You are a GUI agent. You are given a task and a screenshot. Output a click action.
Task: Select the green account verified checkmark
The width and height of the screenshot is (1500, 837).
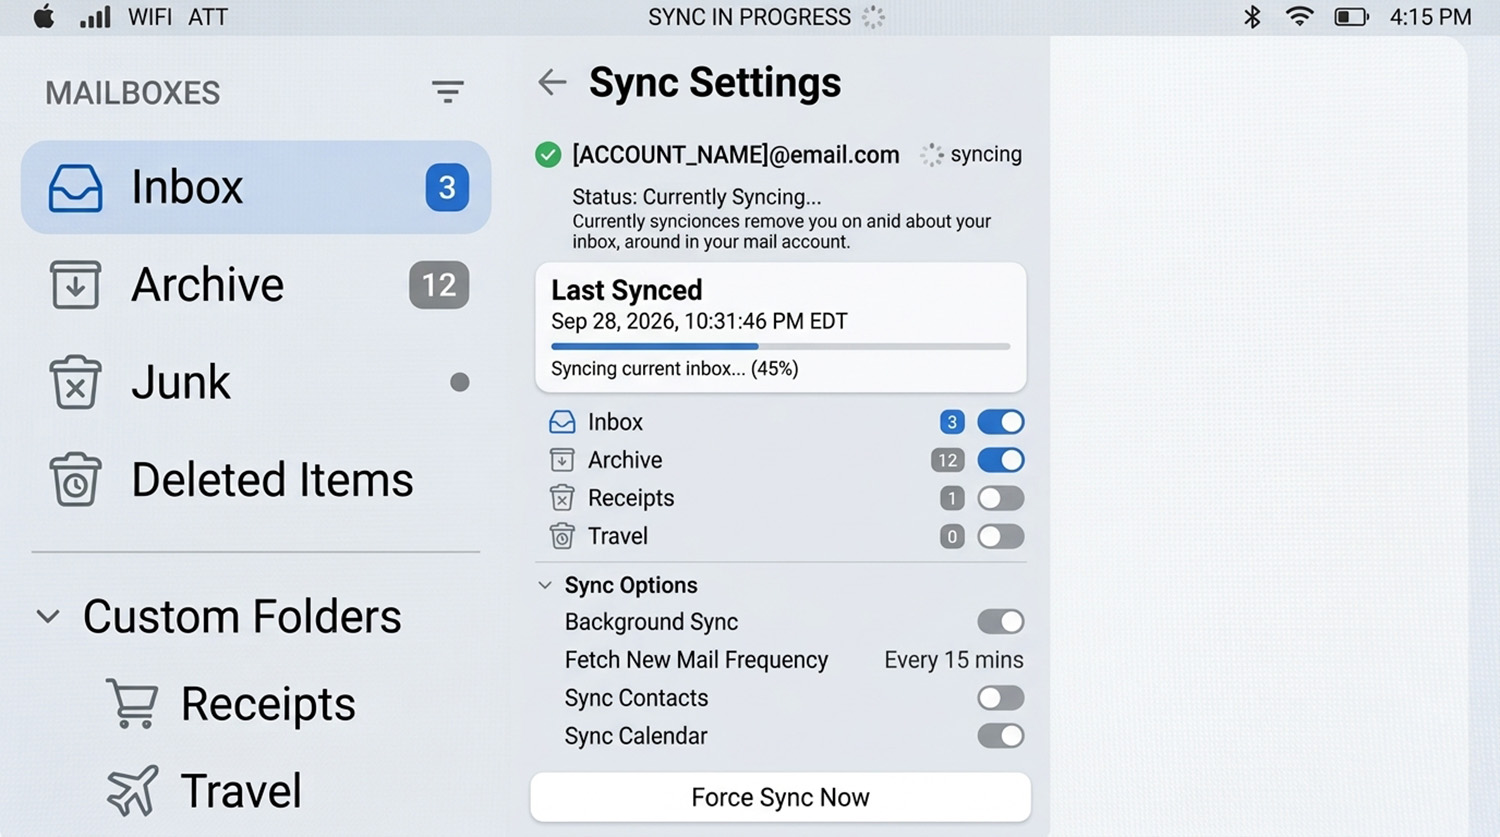(548, 154)
